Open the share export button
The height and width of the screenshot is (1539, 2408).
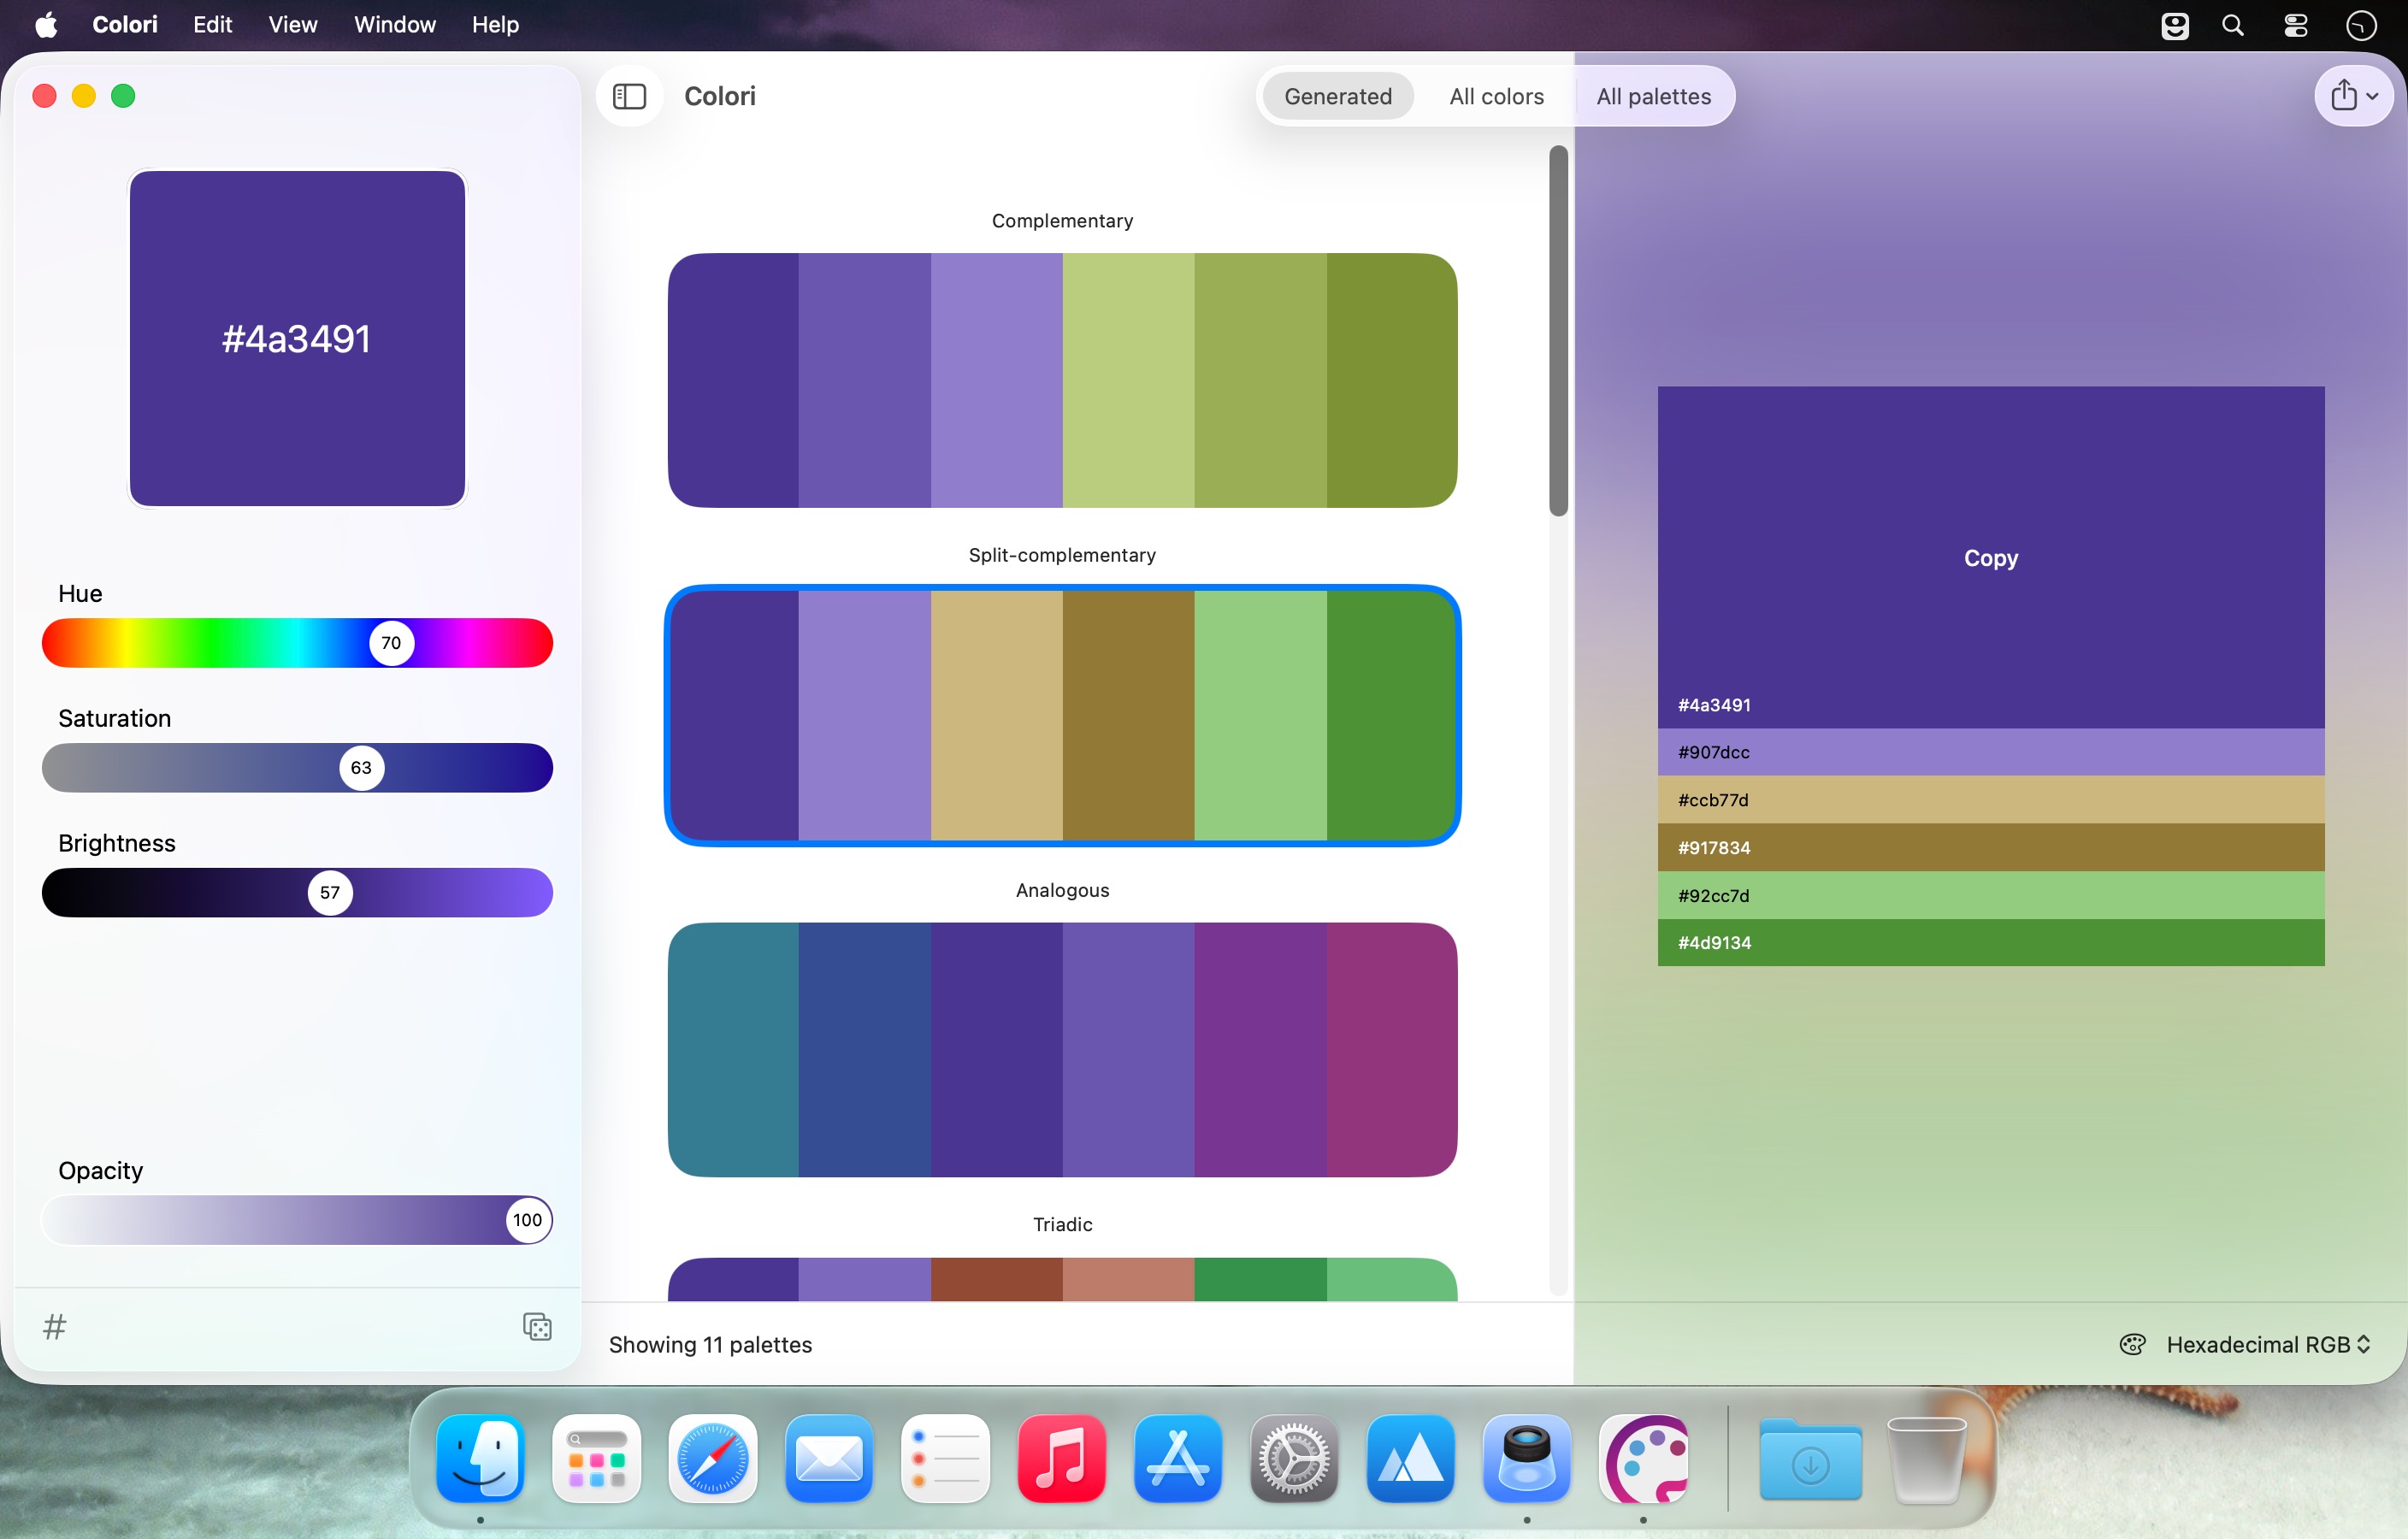tap(2353, 96)
